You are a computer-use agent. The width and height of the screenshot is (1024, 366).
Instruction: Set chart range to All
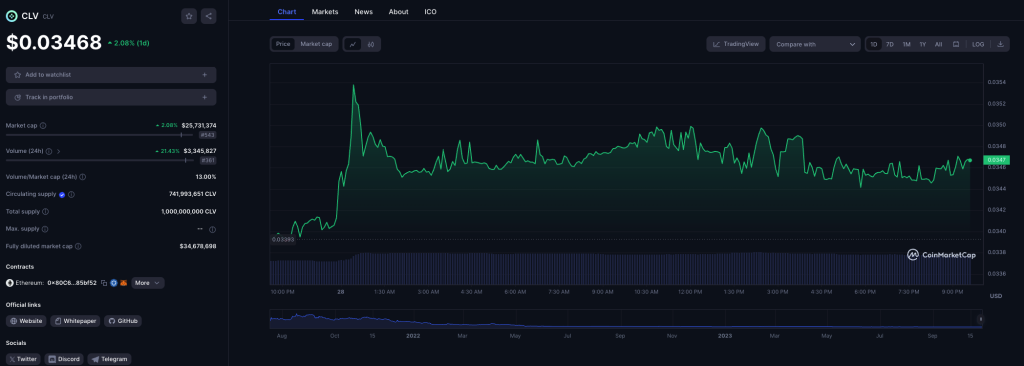pos(938,44)
